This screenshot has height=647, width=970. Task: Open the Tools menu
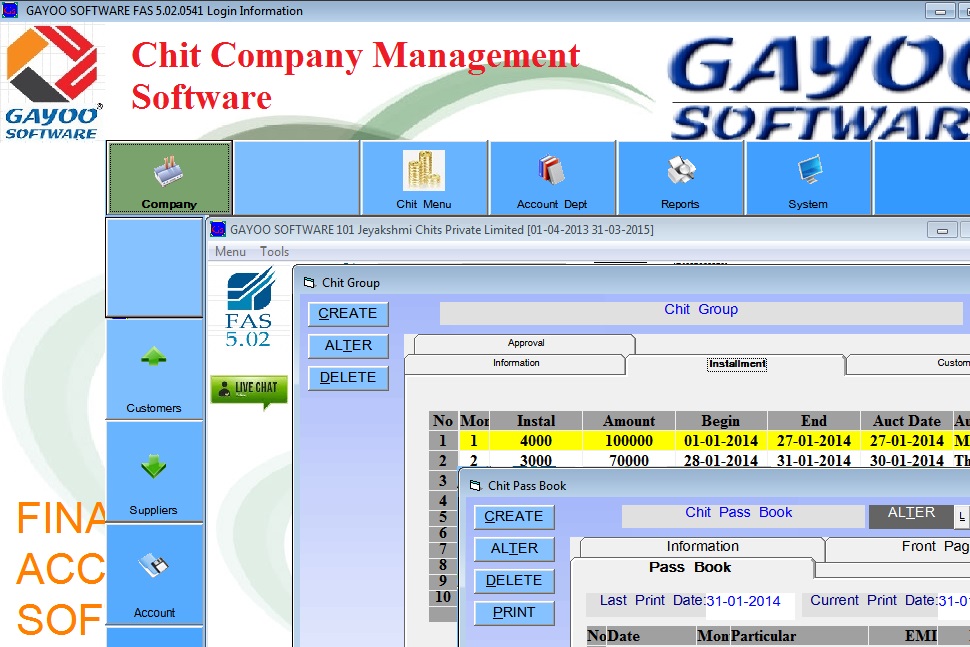point(274,252)
